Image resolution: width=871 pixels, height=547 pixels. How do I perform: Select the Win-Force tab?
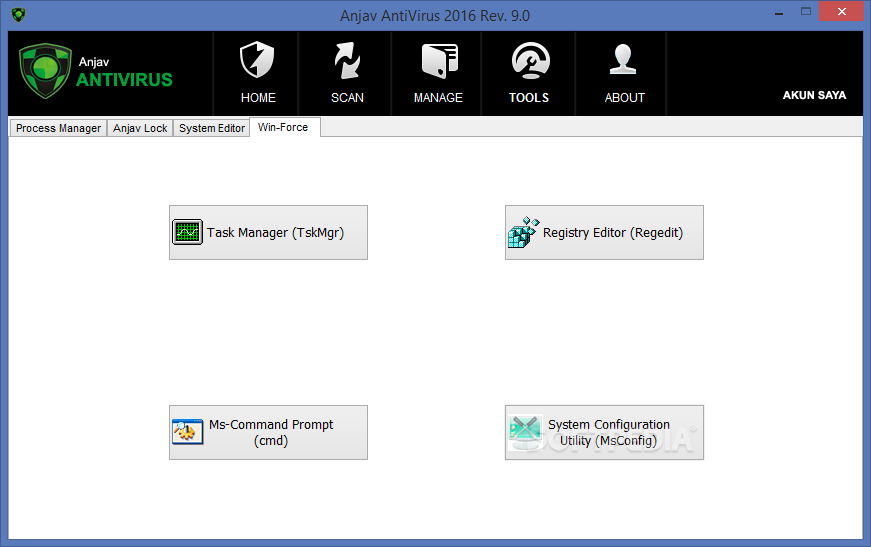point(284,127)
